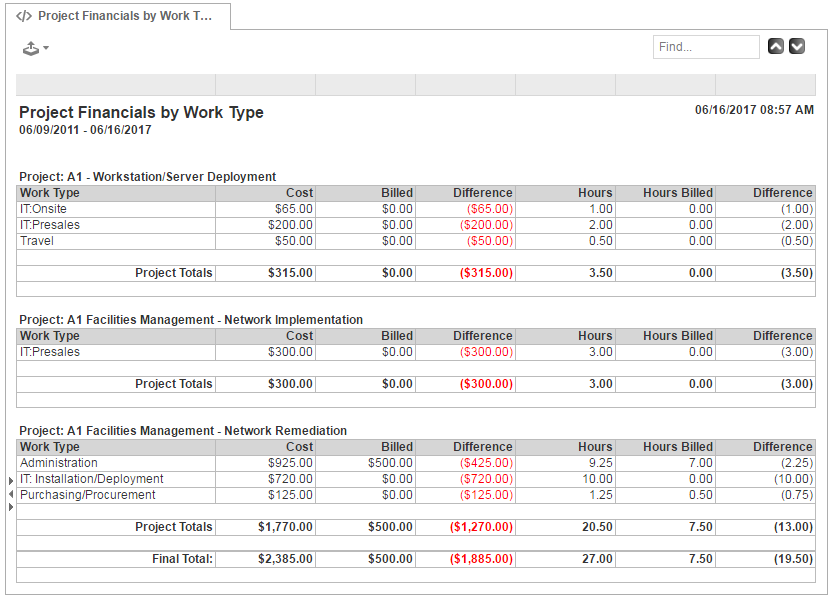Screen dimensions: 832x600
Task: Select the Work Type header cell
Action: click(48, 193)
